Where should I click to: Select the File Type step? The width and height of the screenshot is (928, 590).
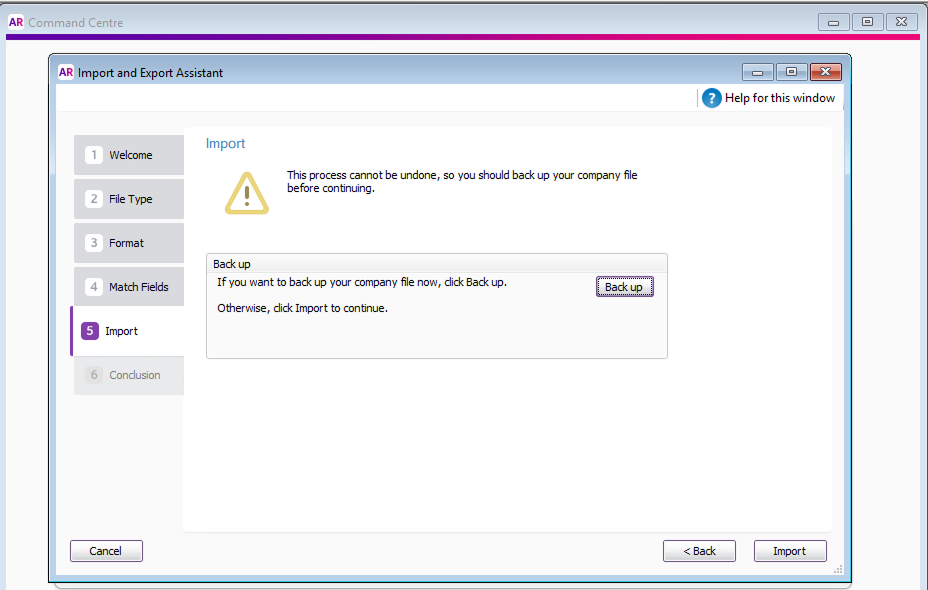coord(129,199)
